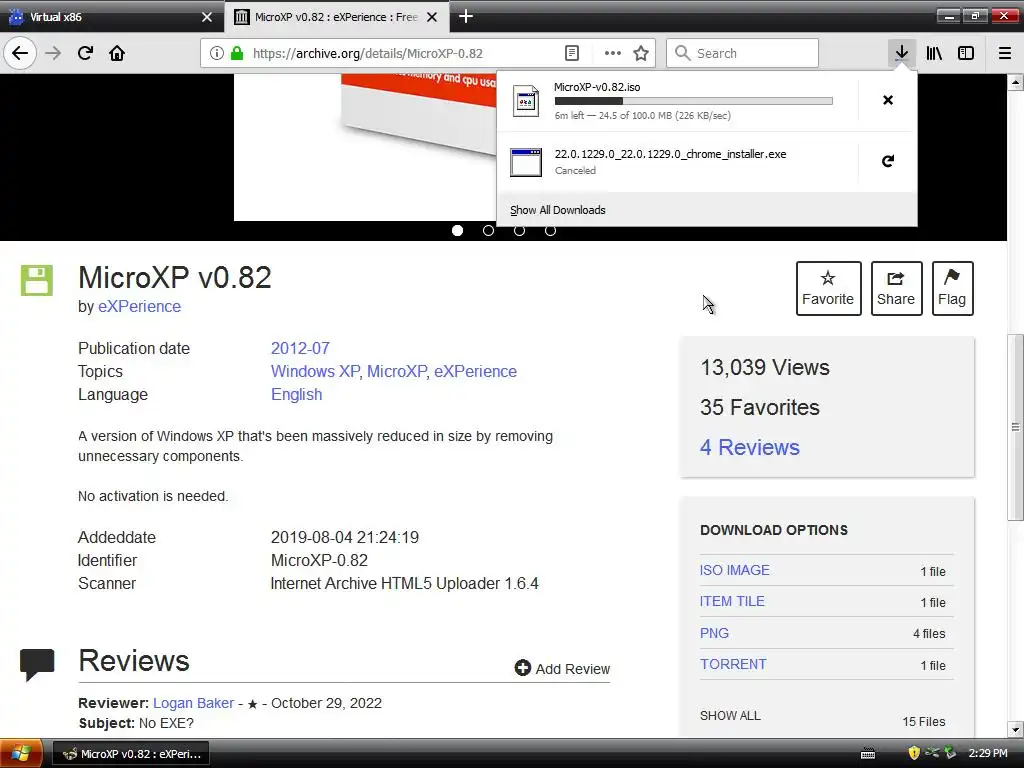Download the ISO IMAGE option
The image size is (1024, 768).
735,570
